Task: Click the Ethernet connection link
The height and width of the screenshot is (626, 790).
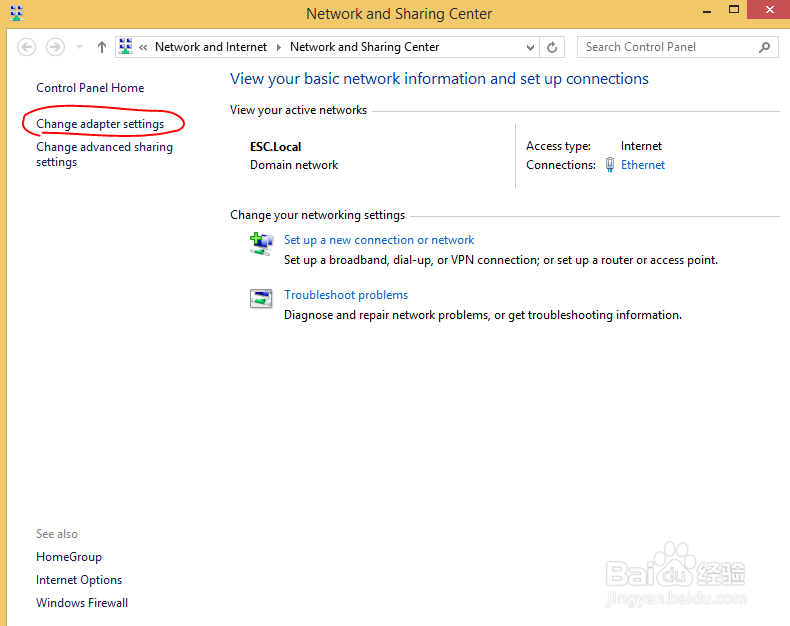Action: [643, 165]
